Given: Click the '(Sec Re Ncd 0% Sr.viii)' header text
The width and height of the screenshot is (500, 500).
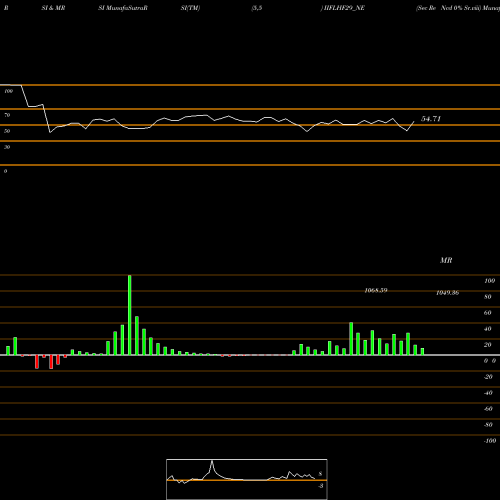Looking at the screenshot, I should pos(448,8).
